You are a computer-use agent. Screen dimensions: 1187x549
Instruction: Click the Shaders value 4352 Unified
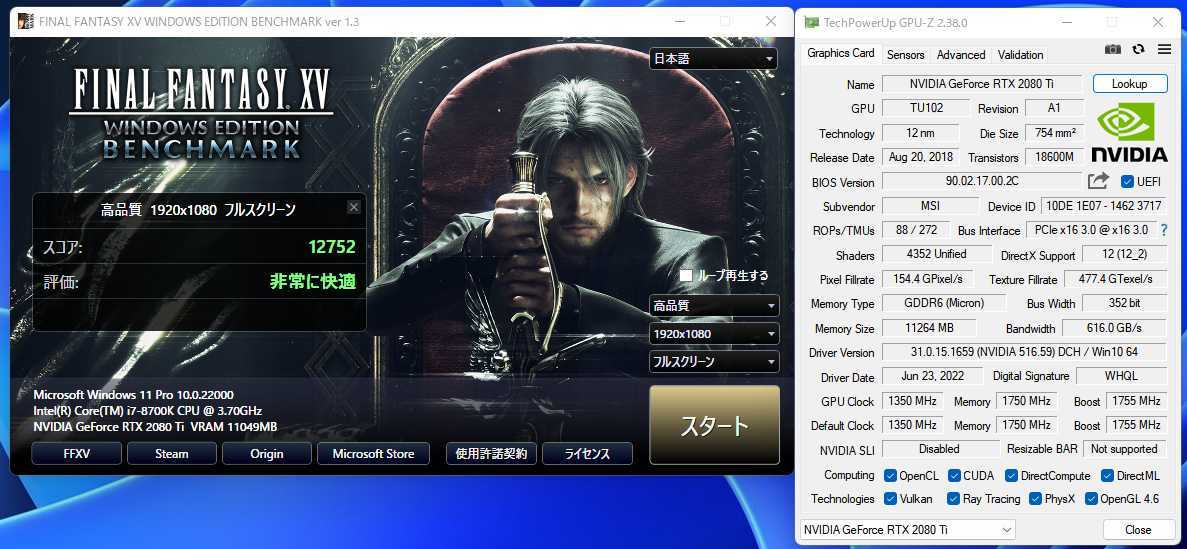[x=936, y=254]
